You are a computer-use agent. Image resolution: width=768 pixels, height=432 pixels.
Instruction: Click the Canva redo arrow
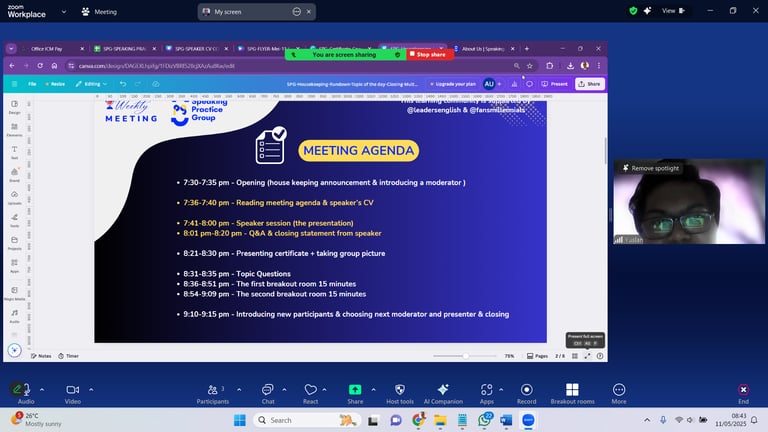pos(138,84)
